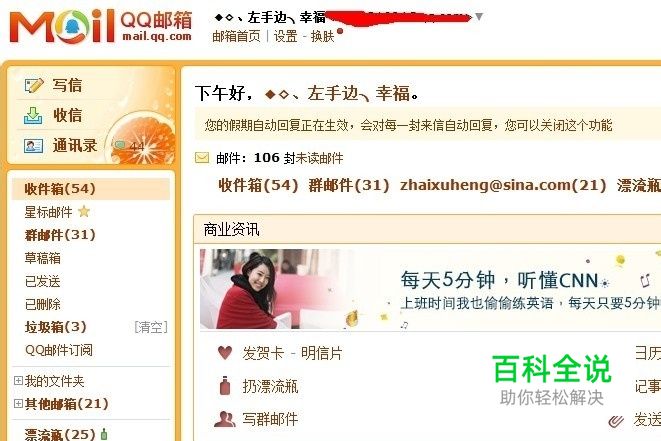Click the star icon beside 星标邮件

tap(84, 211)
